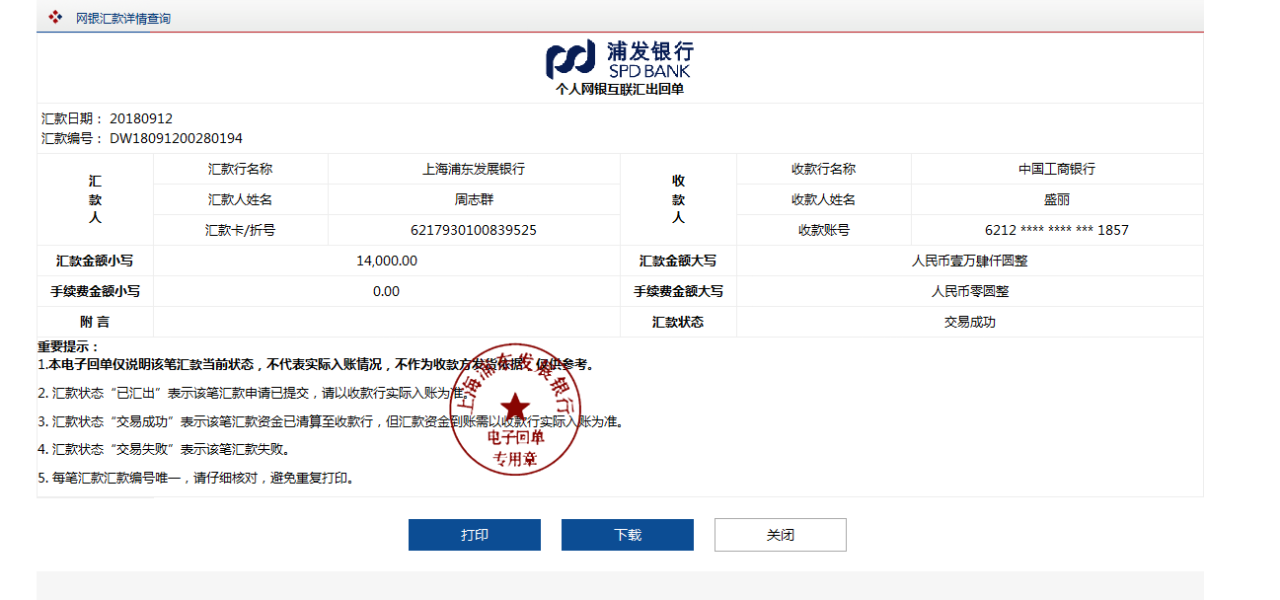
Task: Click the 上海浦东发展银行 remitting bank cell
Action: (474, 169)
